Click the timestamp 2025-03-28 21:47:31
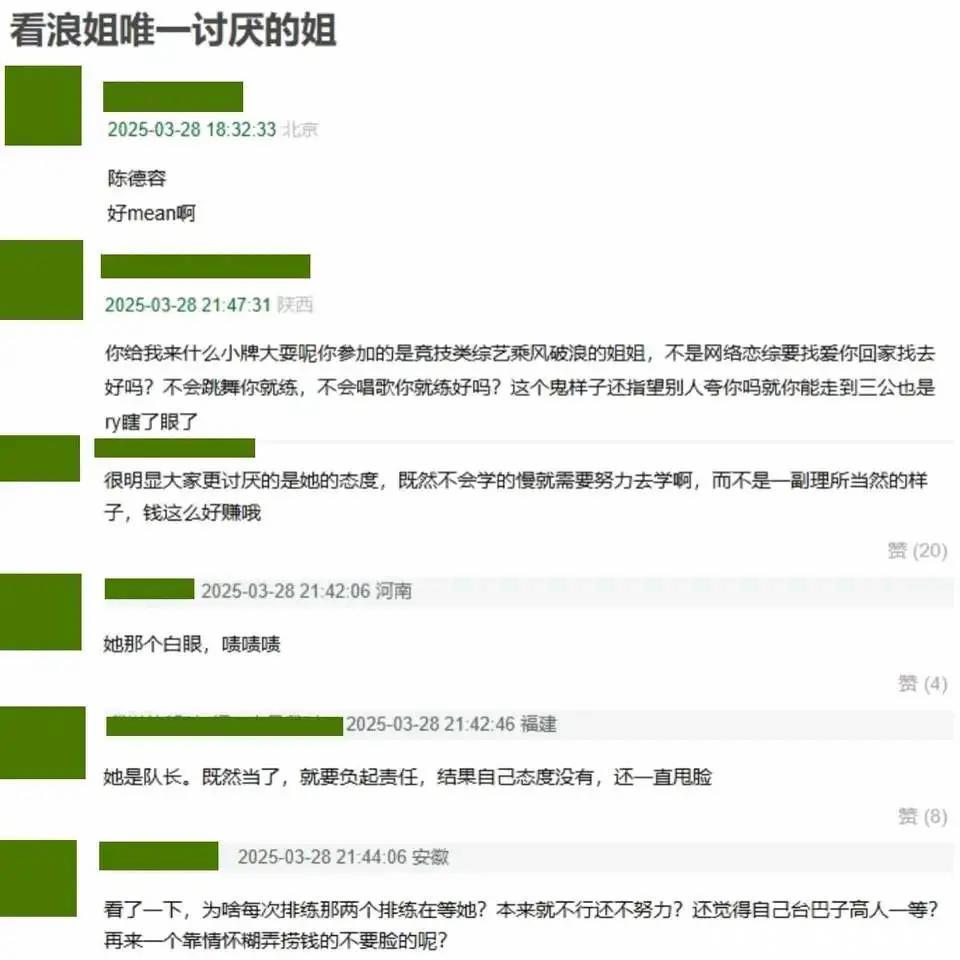The image size is (960, 960). pyautogui.click(x=188, y=304)
